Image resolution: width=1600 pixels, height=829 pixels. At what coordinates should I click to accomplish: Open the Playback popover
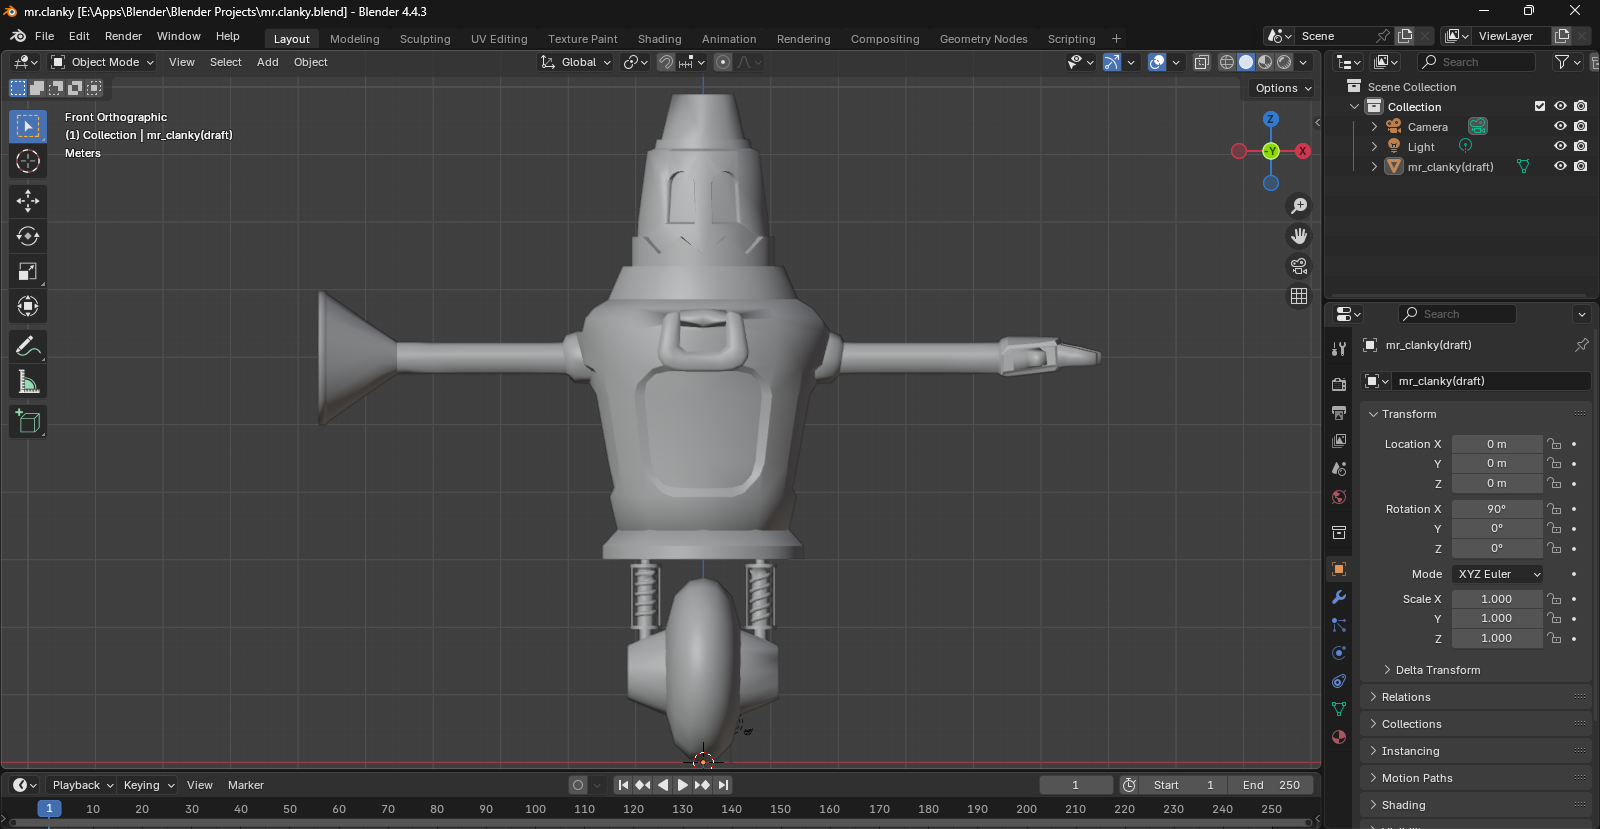(82, 785)
